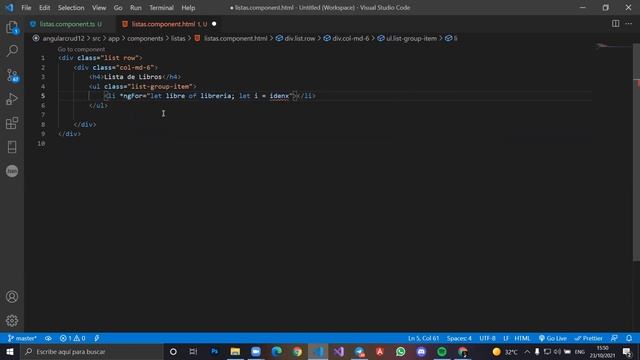Viewport: 640px width, 360px height.
Task: Open the Extensions view
Action: click(12, 123)
